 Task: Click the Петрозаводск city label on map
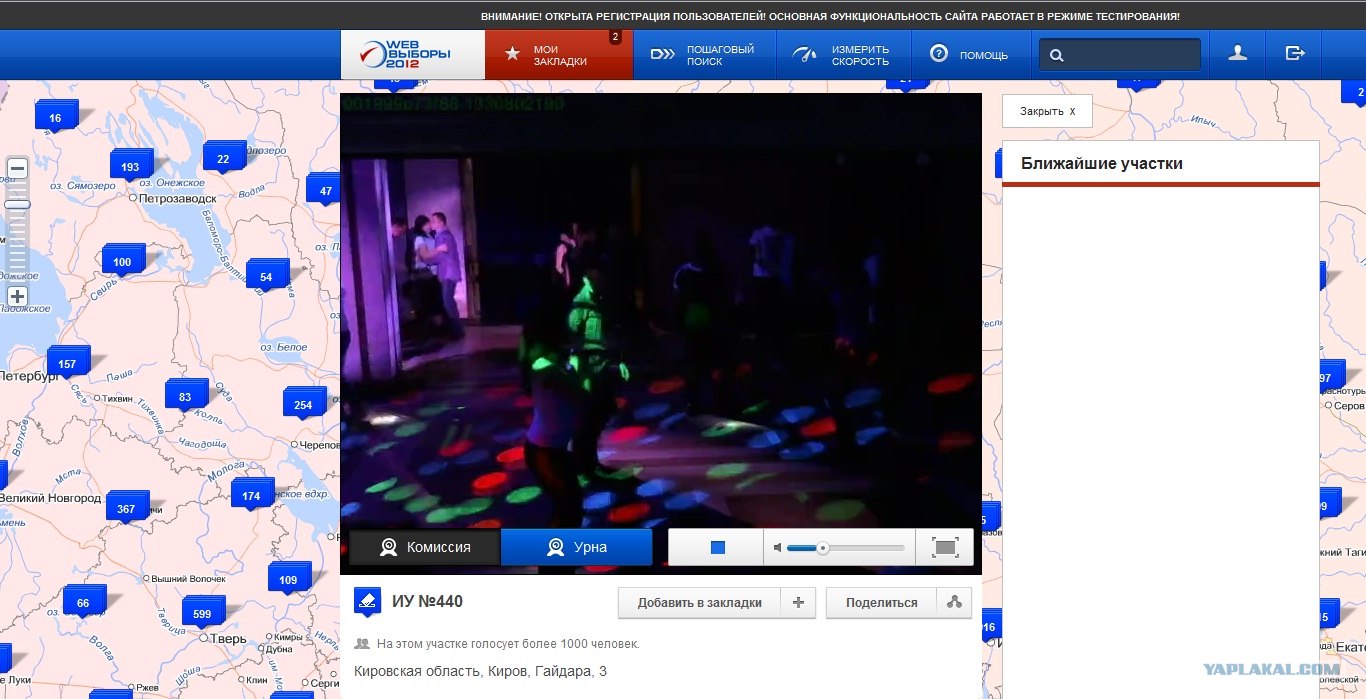(178, 198)
